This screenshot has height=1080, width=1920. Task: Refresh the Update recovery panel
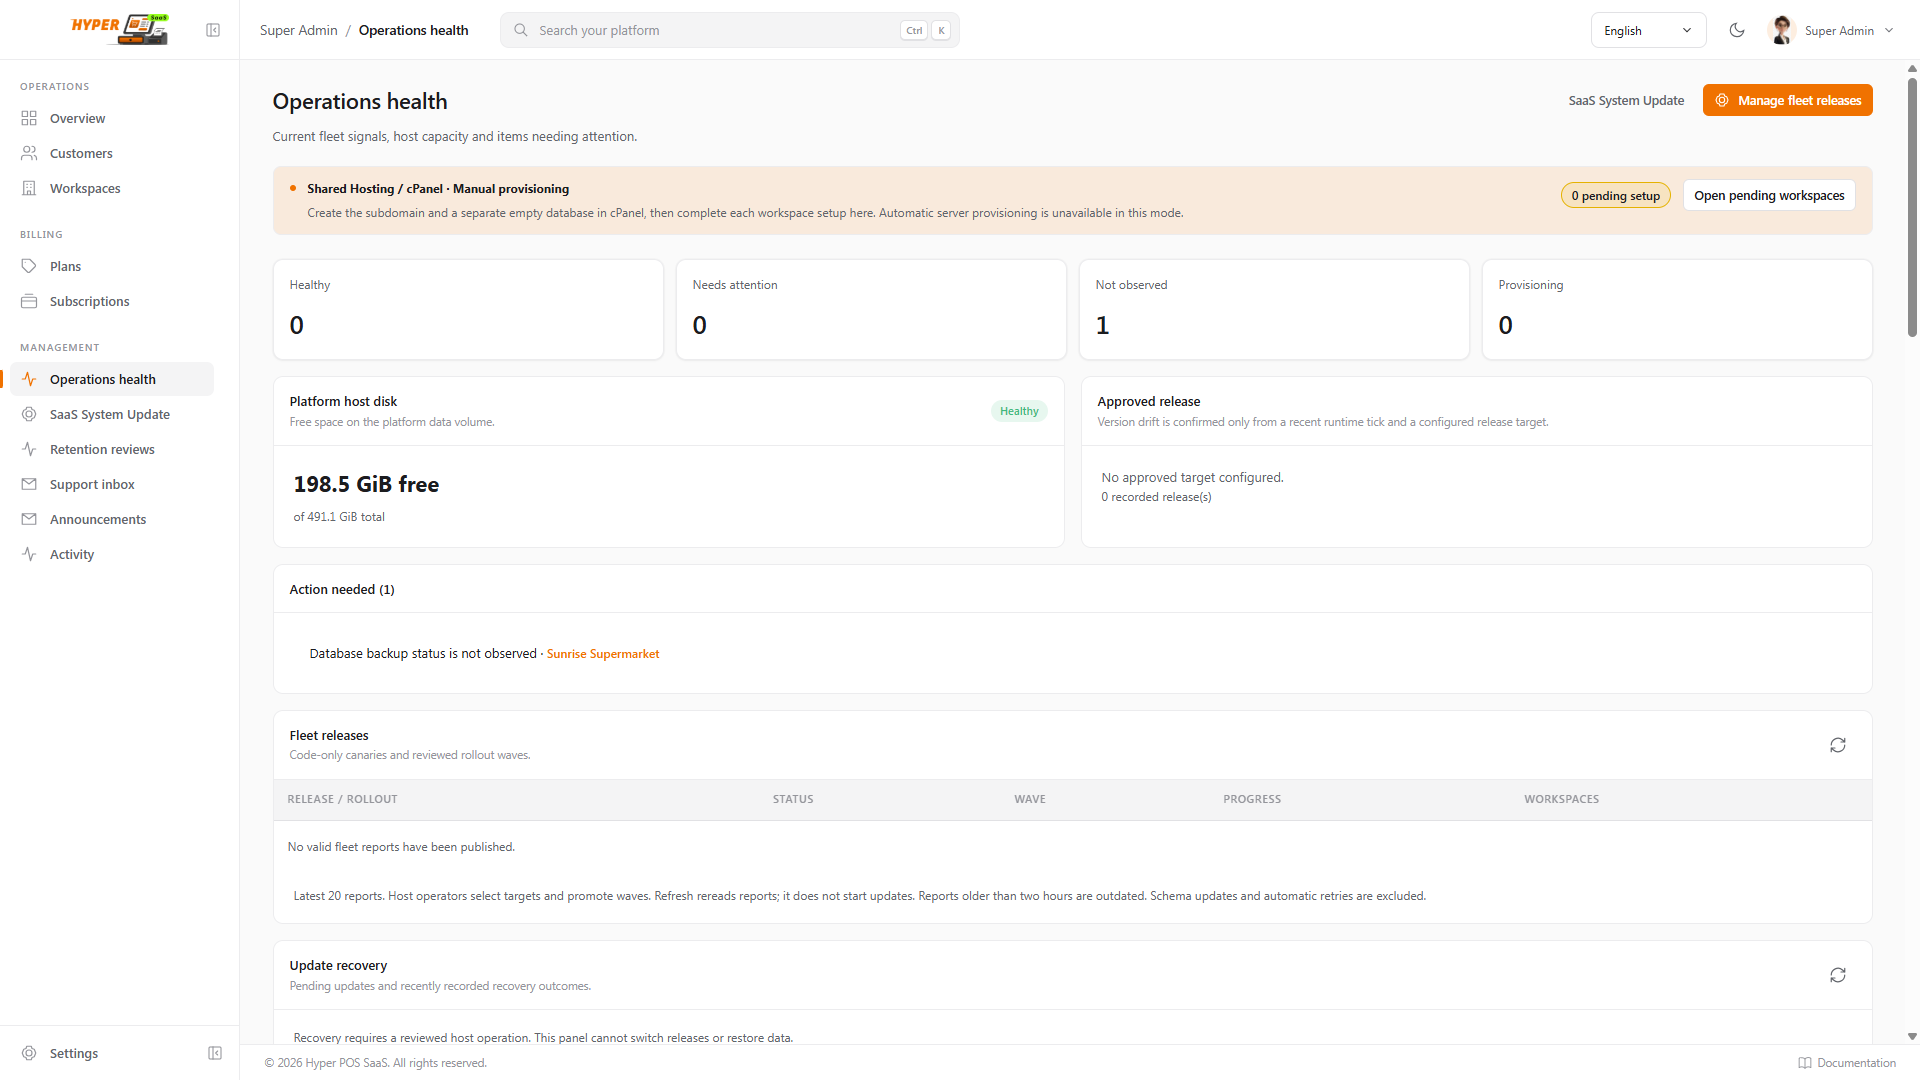tap(1838, 975)
